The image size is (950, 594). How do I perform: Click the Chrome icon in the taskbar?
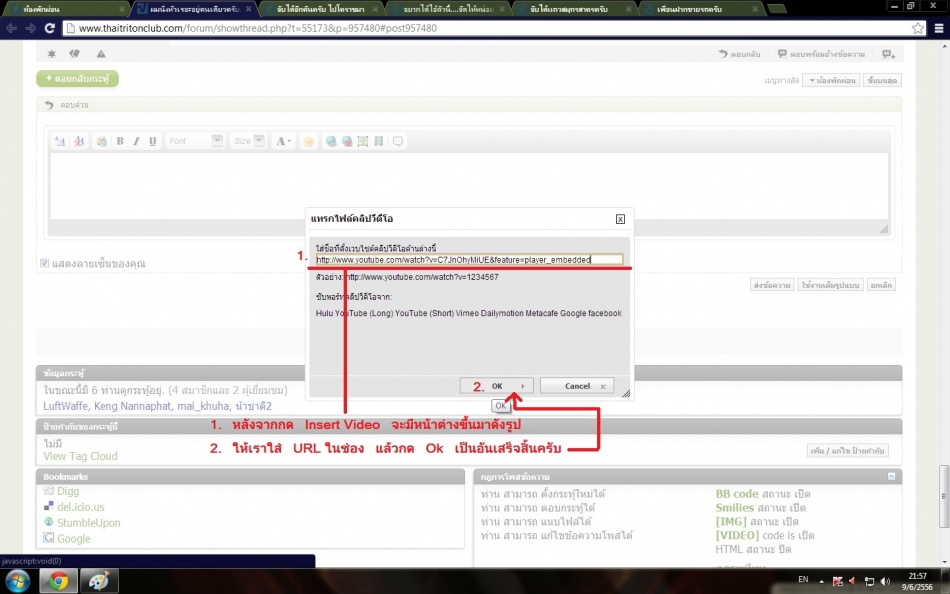(59, 580)
